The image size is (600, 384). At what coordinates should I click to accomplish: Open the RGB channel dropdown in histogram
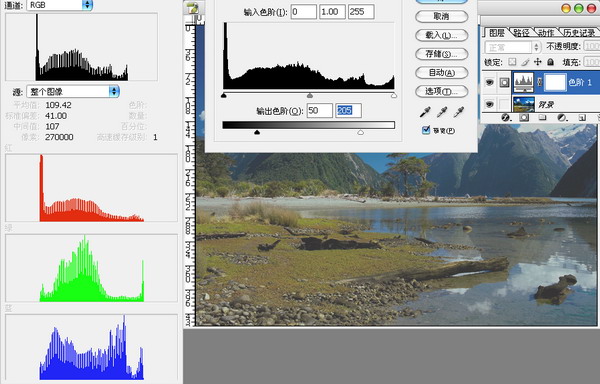59,5
